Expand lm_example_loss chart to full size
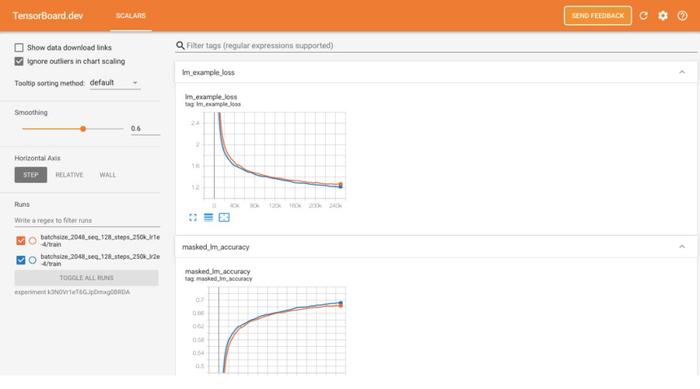 192,218
